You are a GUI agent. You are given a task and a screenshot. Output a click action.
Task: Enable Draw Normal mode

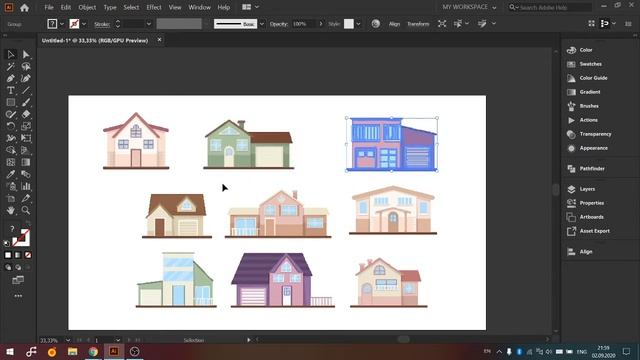click(8, 267)
